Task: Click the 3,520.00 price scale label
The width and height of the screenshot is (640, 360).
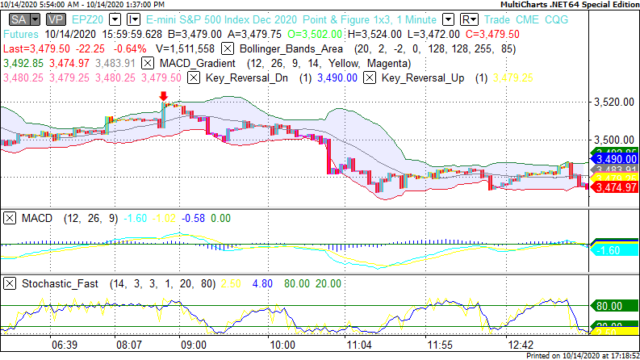Action: click(614, 102)
